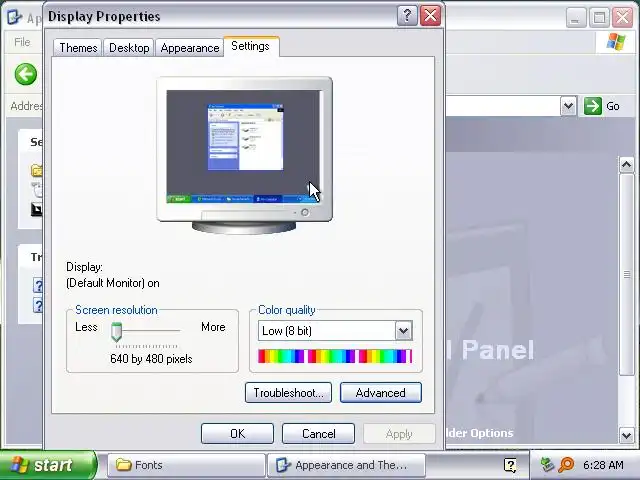This screenshot has height=480, width=640.
Task: Select the Appearance tab
Action: (190, 48)
